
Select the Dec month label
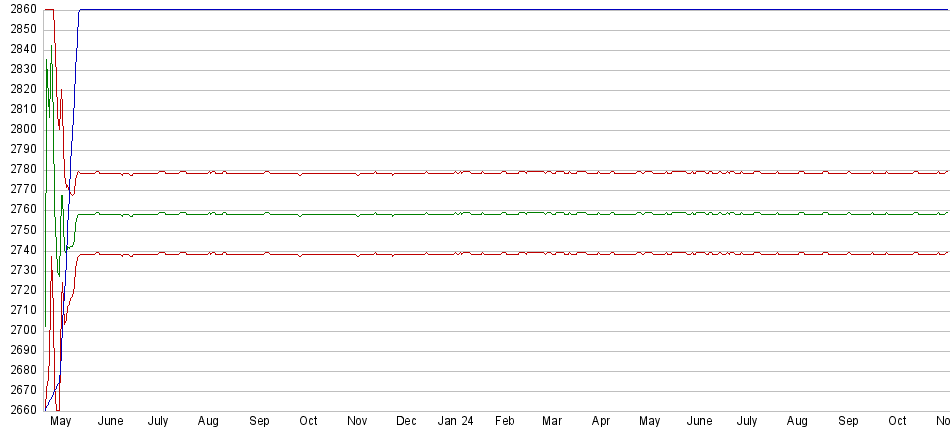coord(406,422)
